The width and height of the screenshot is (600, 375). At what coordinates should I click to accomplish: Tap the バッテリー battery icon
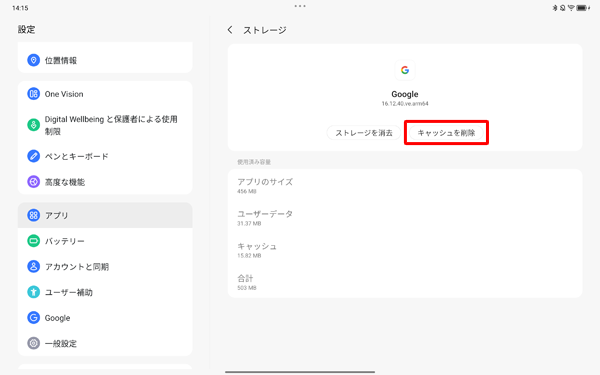(x=33, y=241)
